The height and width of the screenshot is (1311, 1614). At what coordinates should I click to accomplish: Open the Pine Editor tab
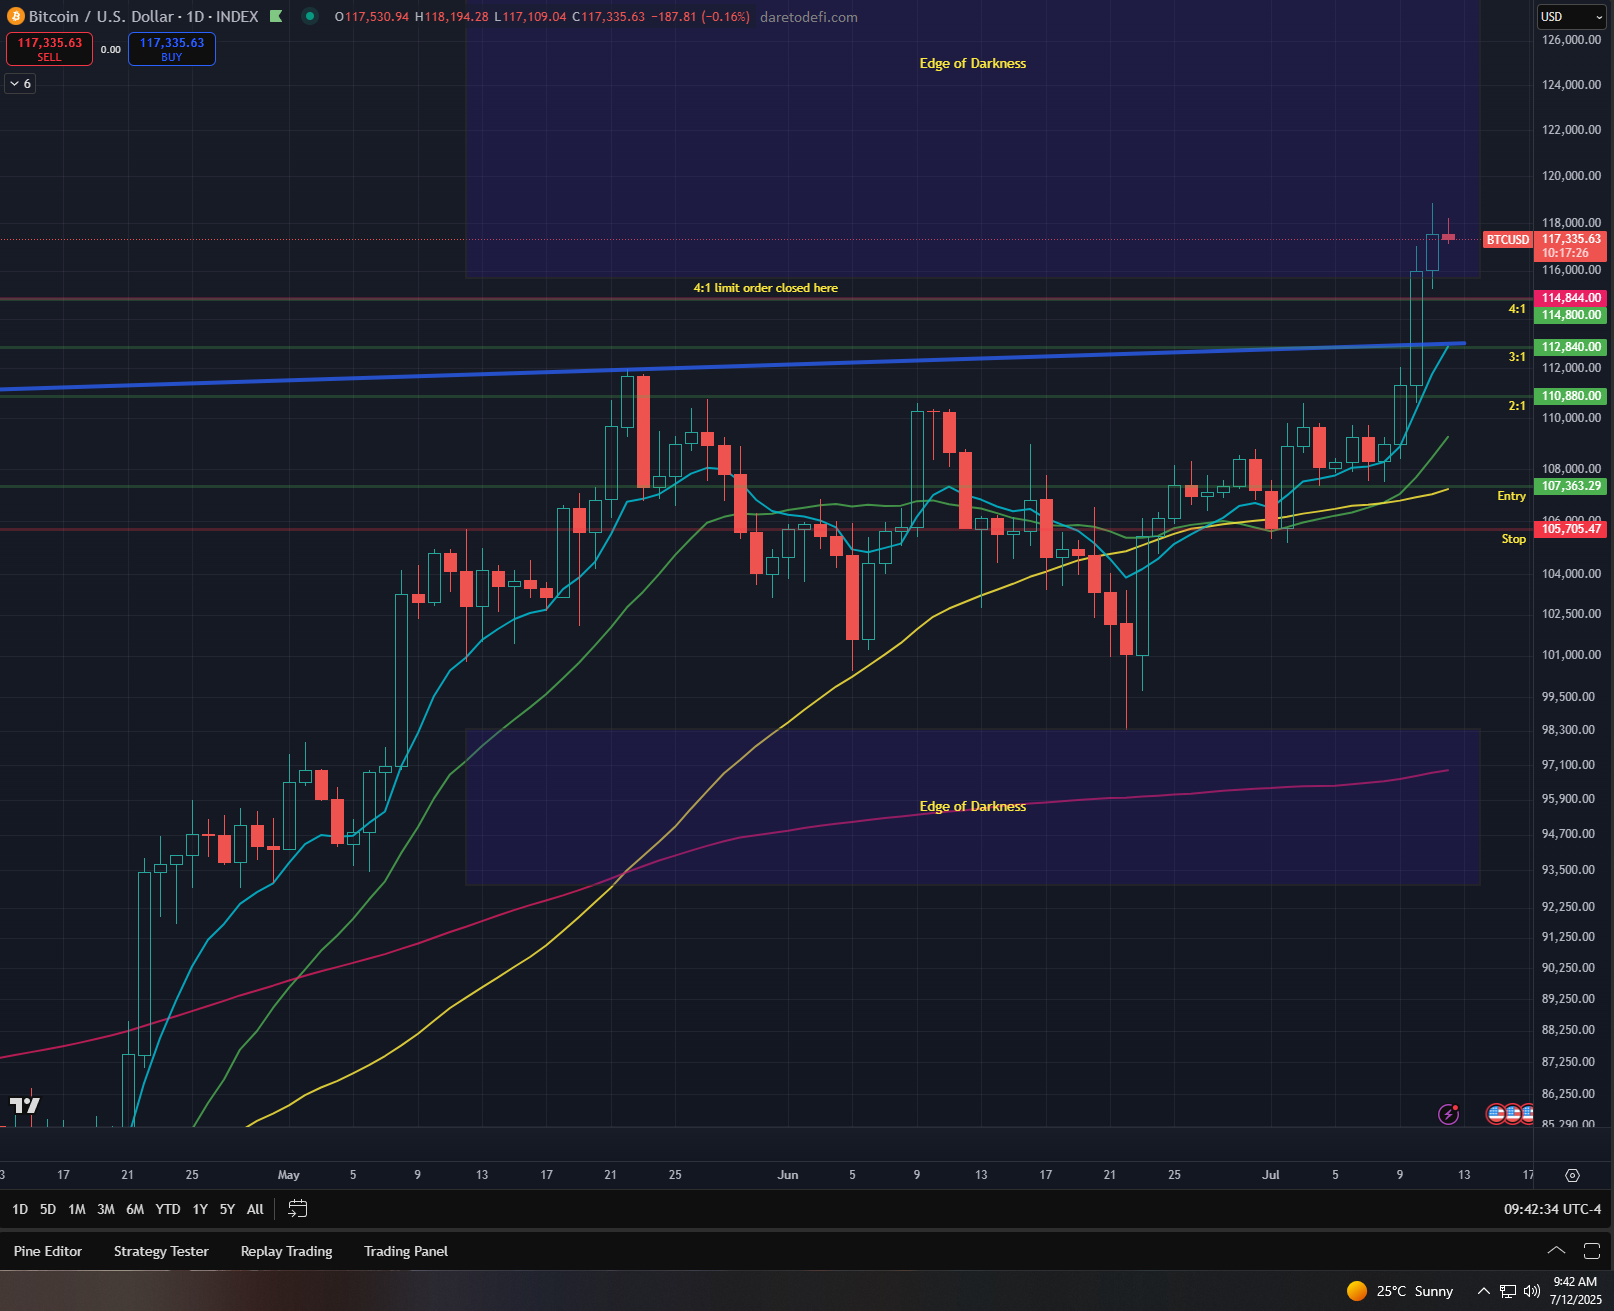48,1251
